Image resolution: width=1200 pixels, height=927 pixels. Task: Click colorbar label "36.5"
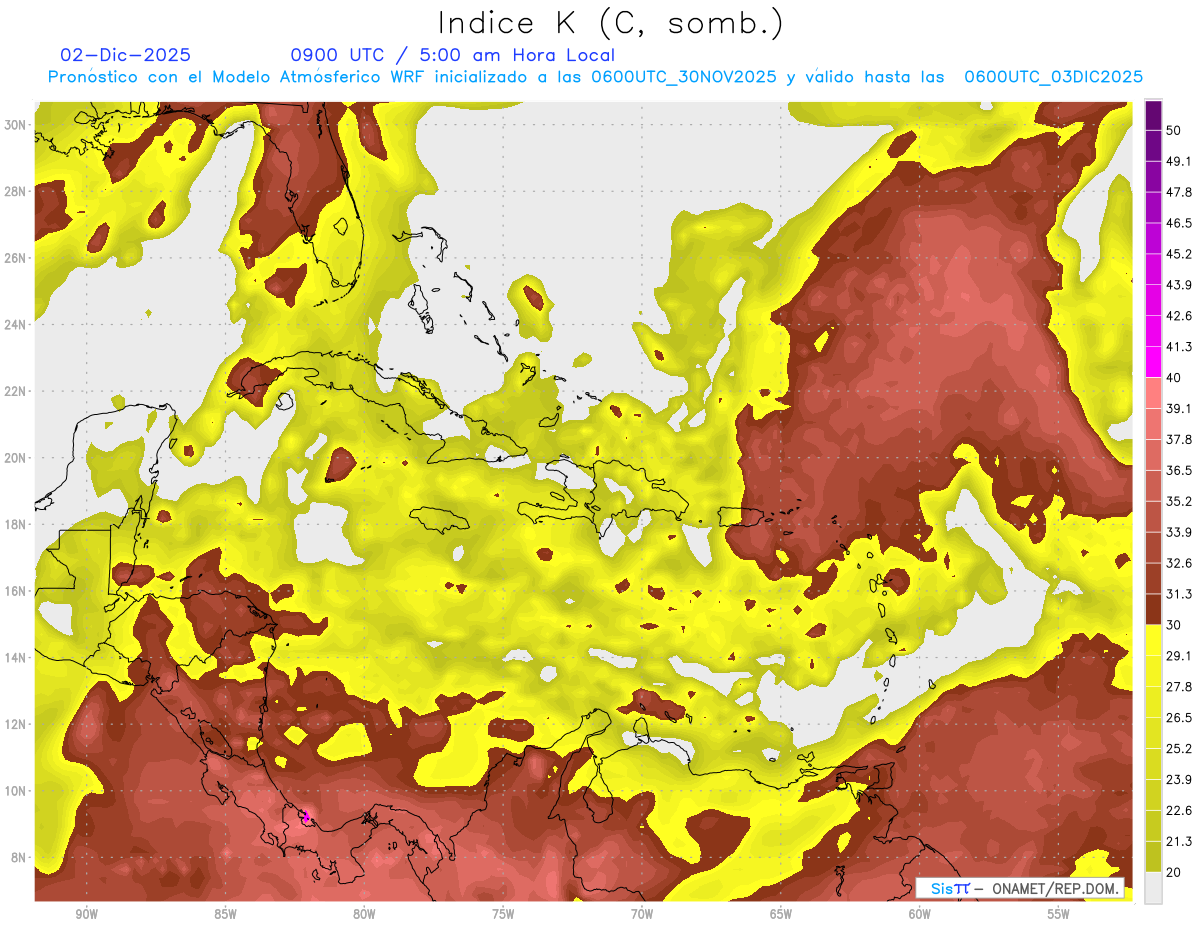(1179, 470)
